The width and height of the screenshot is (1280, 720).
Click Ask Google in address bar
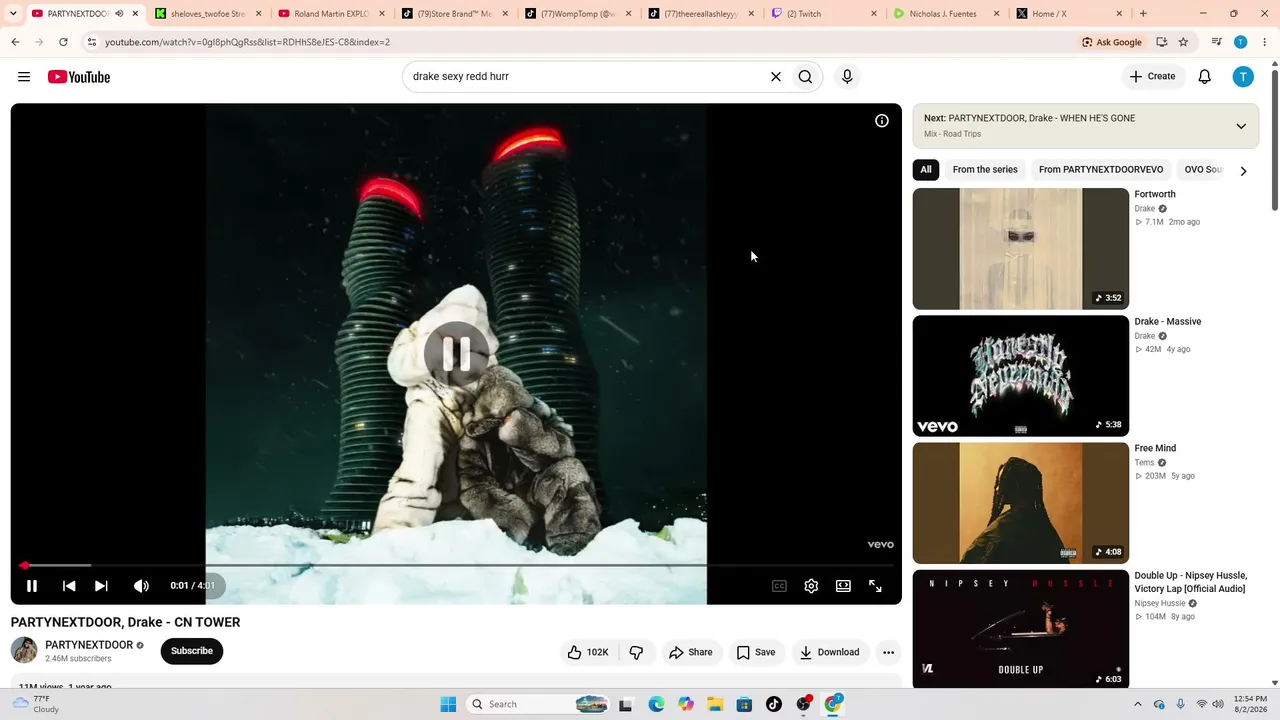tap(1111, 42)
